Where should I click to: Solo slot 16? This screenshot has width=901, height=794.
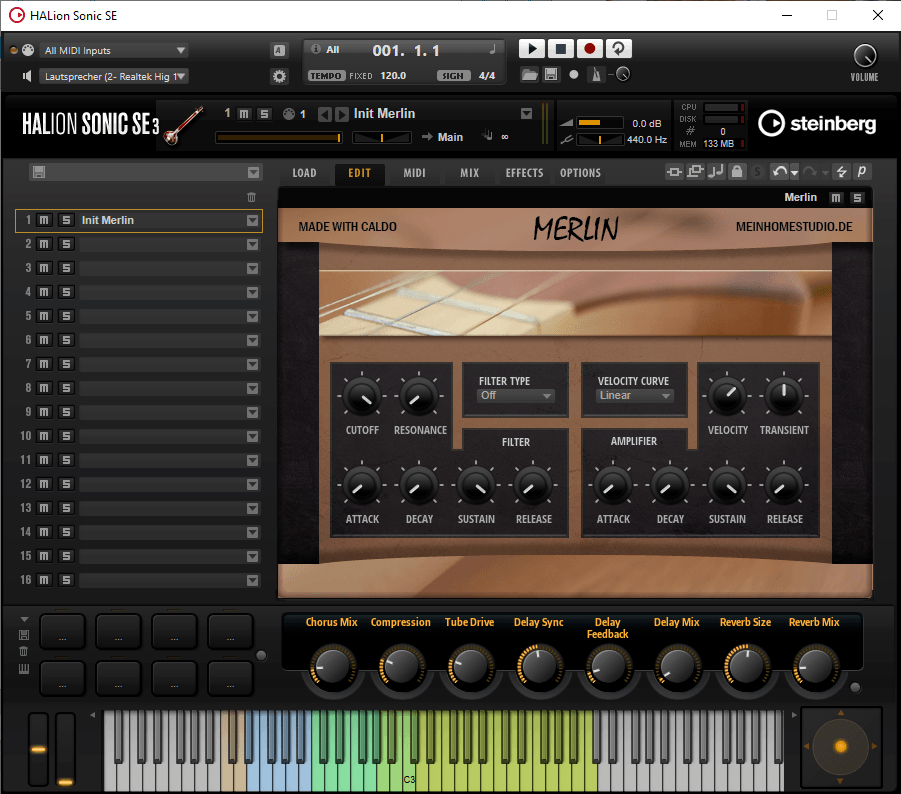coord(66,580)
